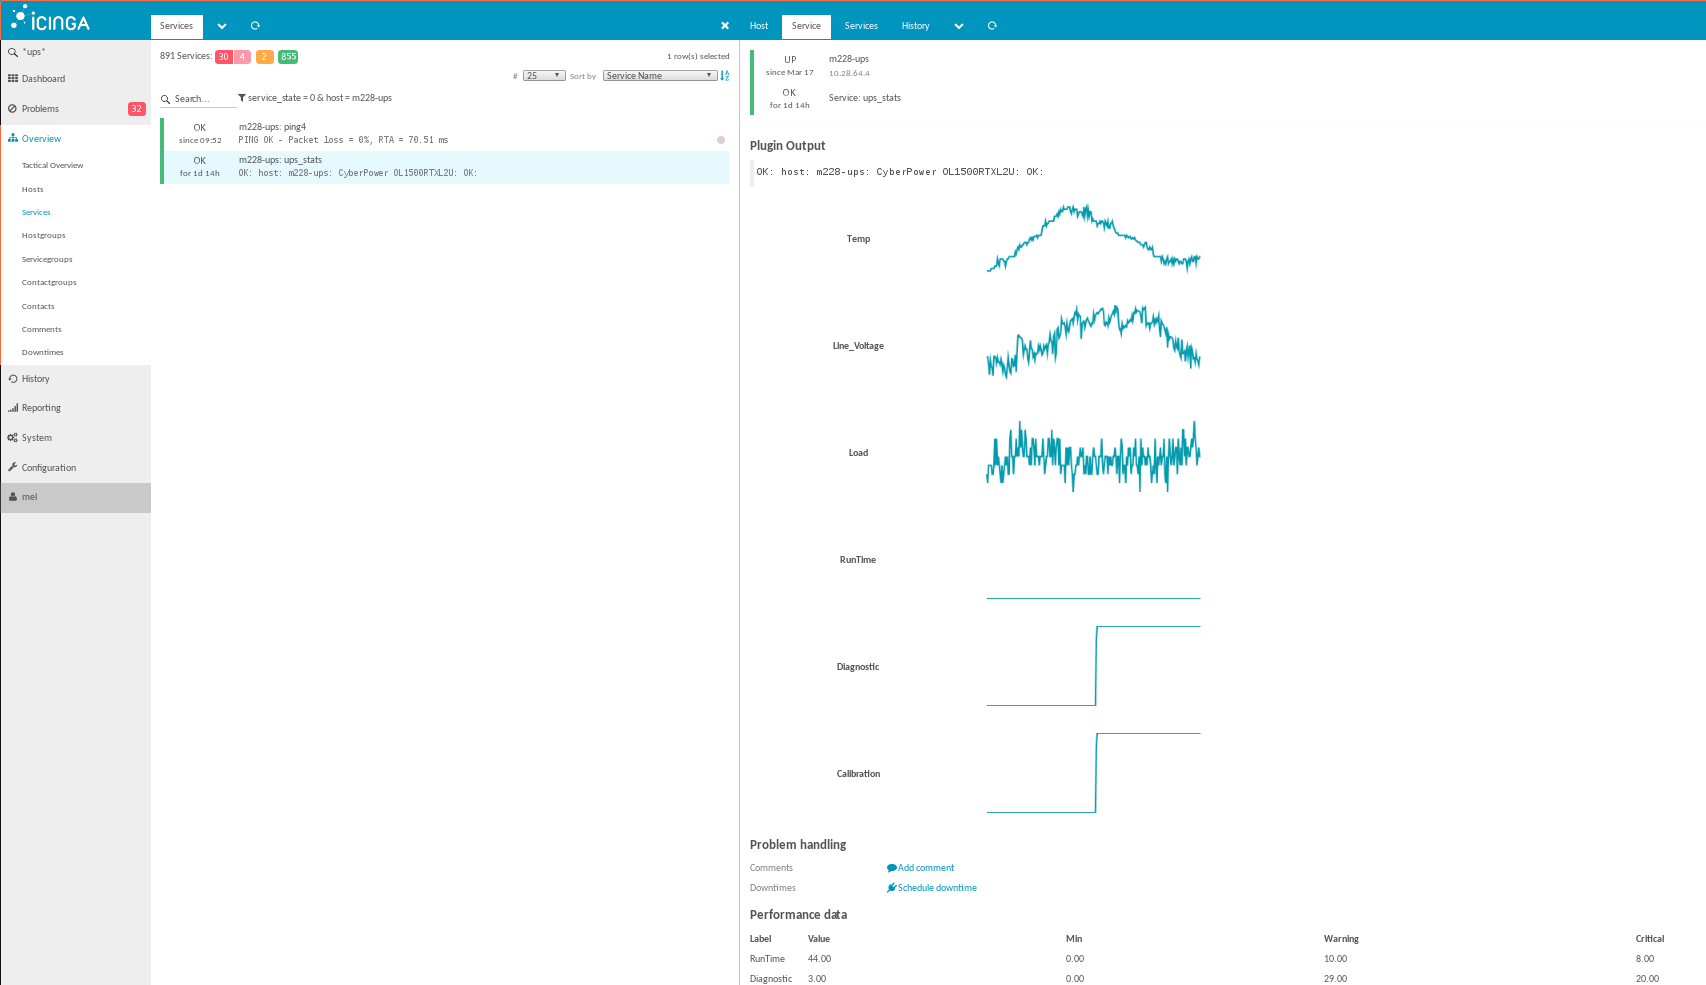1706x985 pixels.
Task: Click the green 855 OK services badge
Action: (x=288, y=57)
